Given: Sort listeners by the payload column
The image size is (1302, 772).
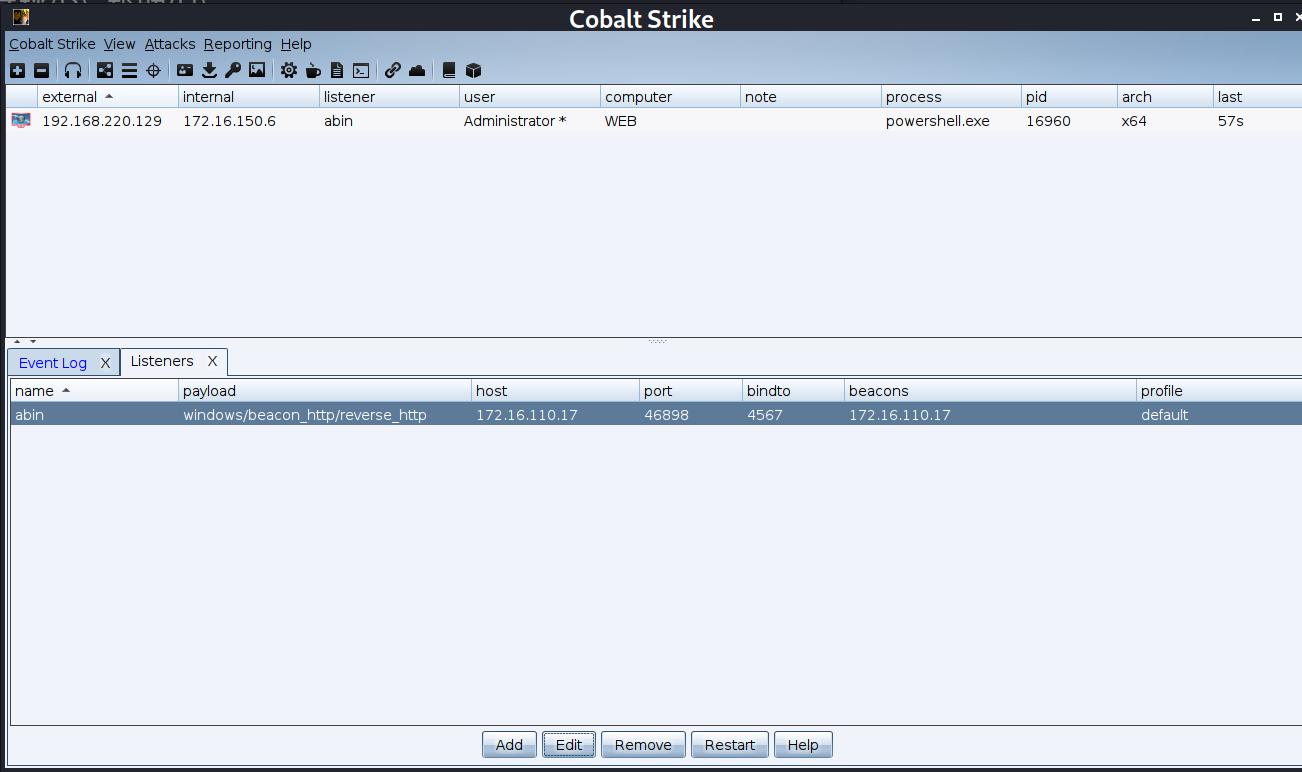Looking at the screenshot, I should coord(325,391).
